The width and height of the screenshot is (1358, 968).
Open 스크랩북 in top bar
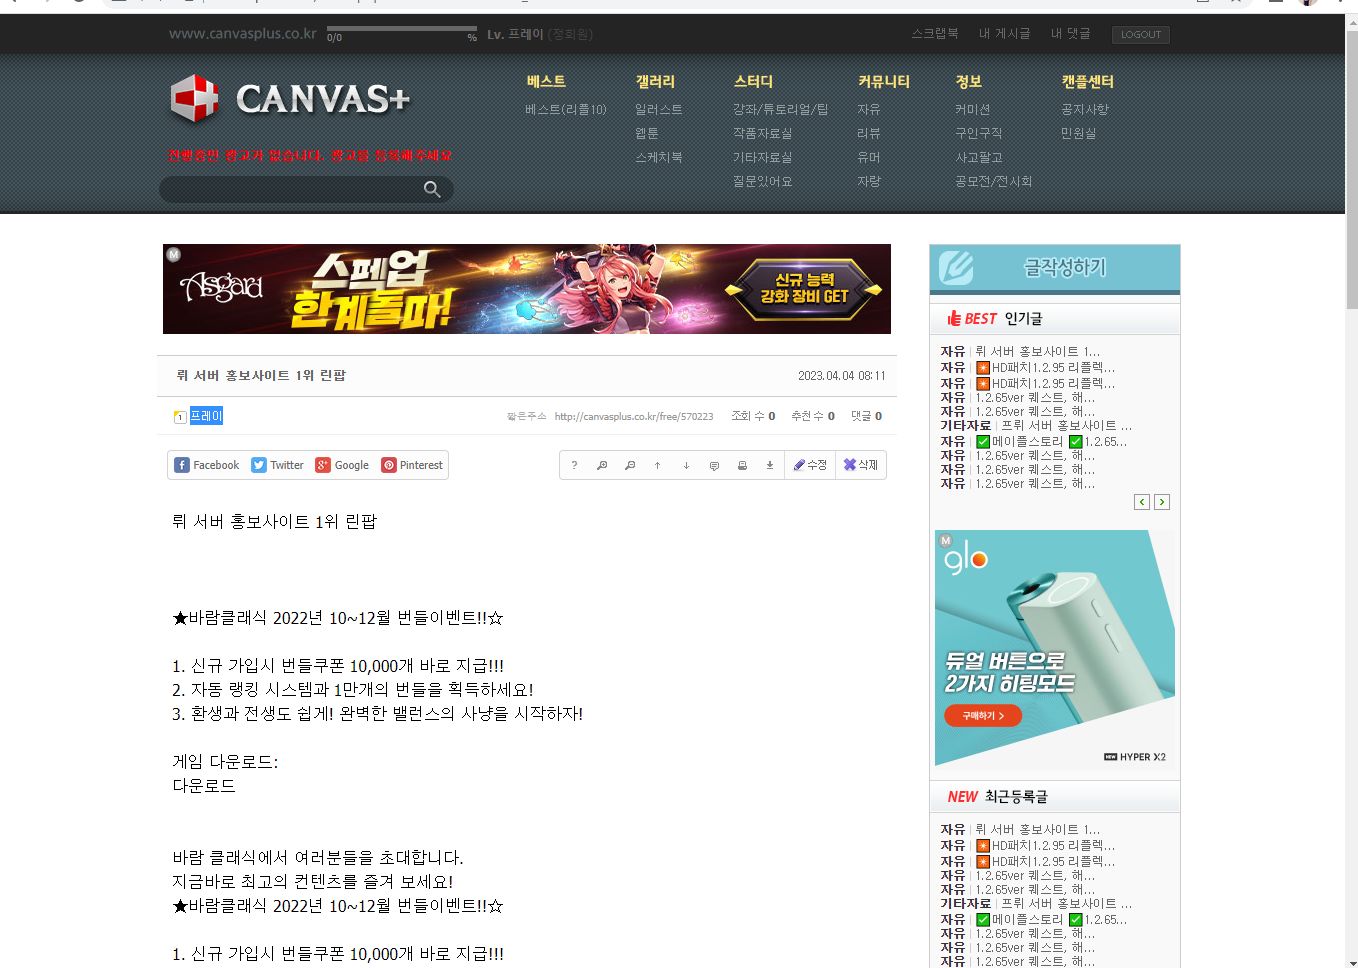[935, 34]
